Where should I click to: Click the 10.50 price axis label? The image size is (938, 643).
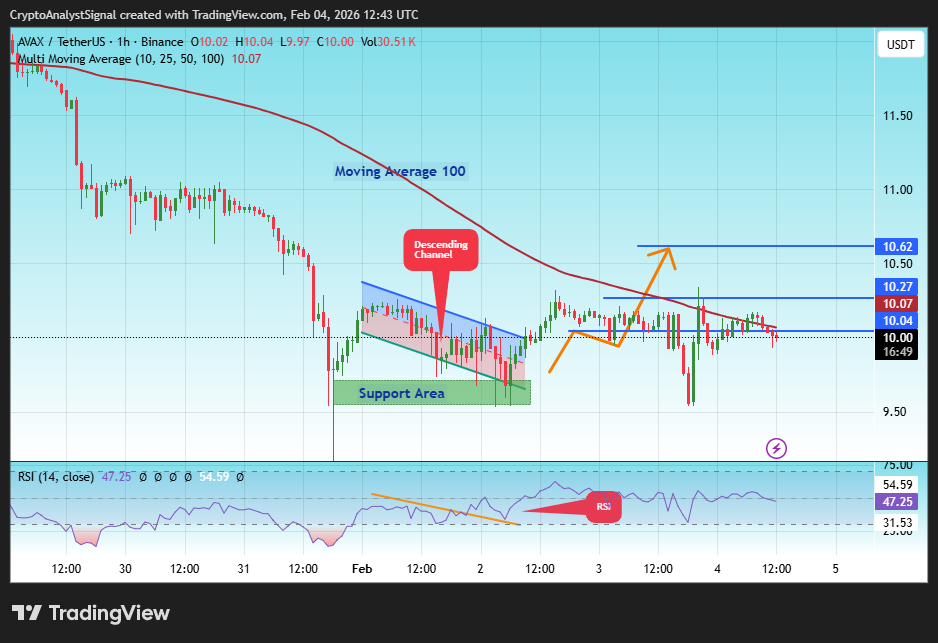[x=897, y=264]
